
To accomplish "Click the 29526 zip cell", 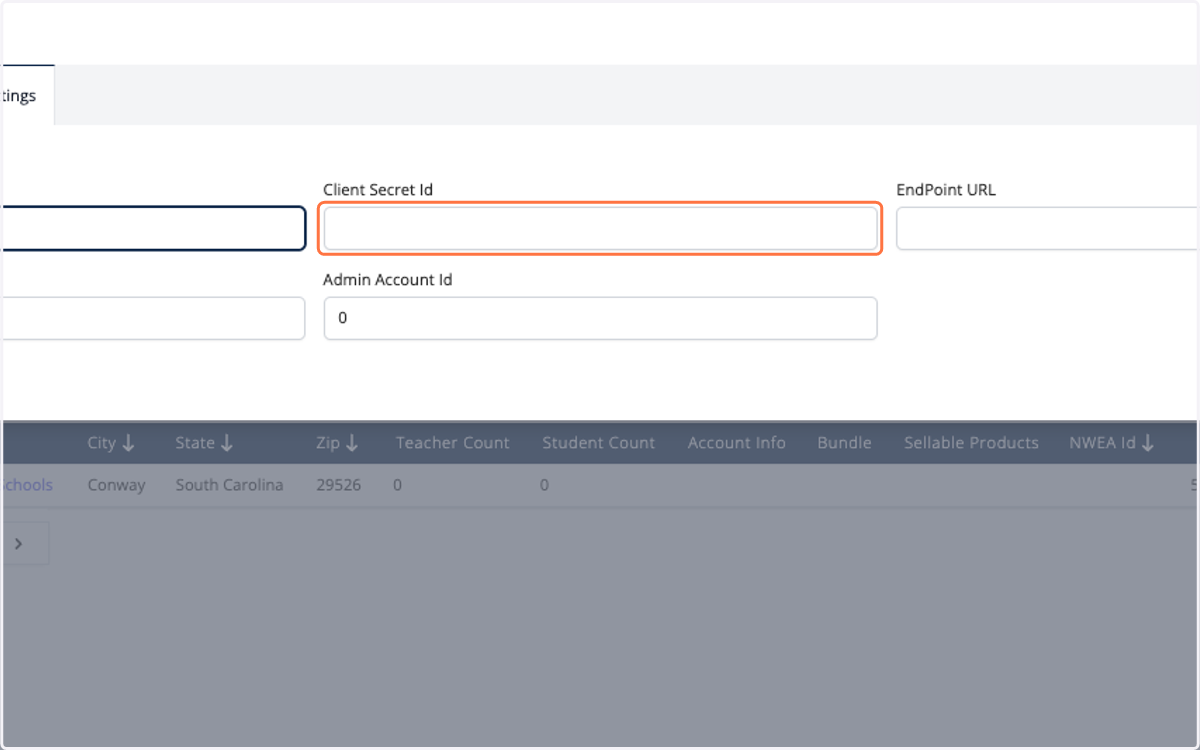I will pos(338,485).
